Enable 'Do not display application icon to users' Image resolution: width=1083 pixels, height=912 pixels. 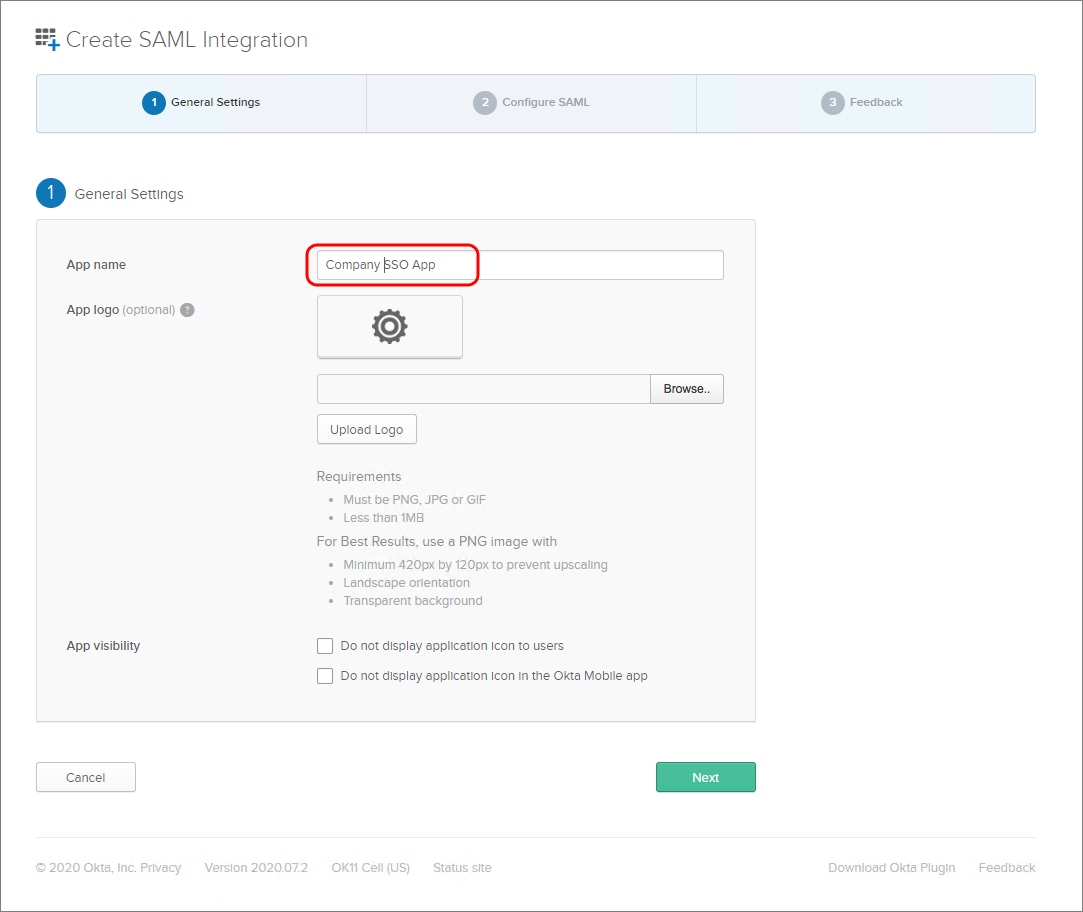[x=325, y=646]
